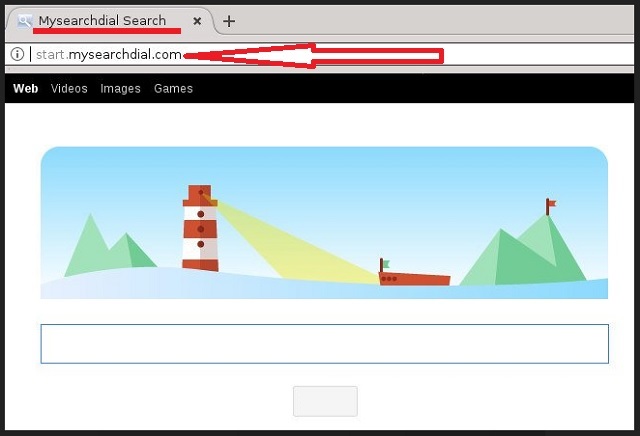Click the site information icon in address bar
The height and width of the screenshot is (436, 640).
coord(17,54)
